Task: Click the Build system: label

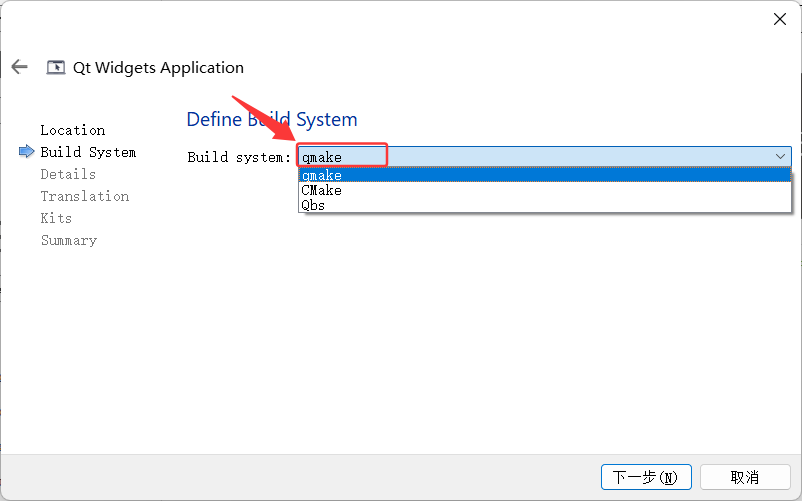Action: [x=239, y=157]
